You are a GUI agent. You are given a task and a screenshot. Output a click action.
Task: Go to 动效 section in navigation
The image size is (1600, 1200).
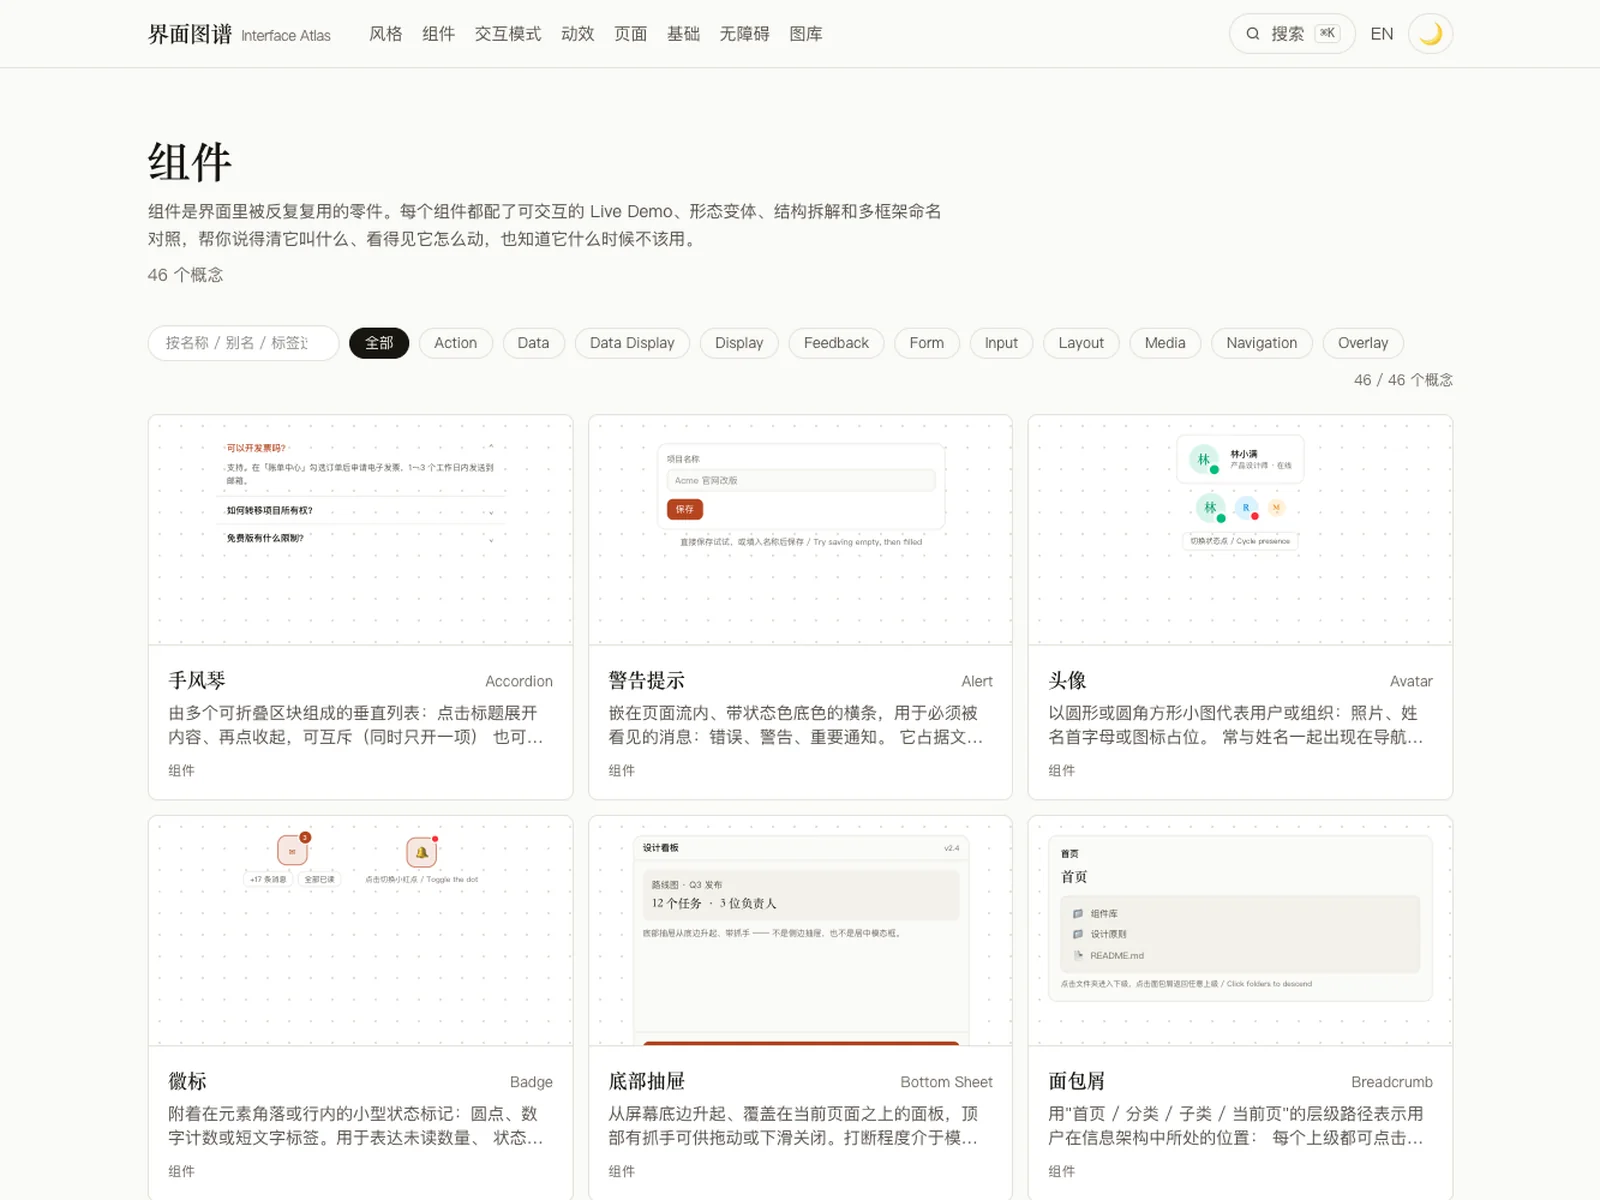click(x=578, y=34)
